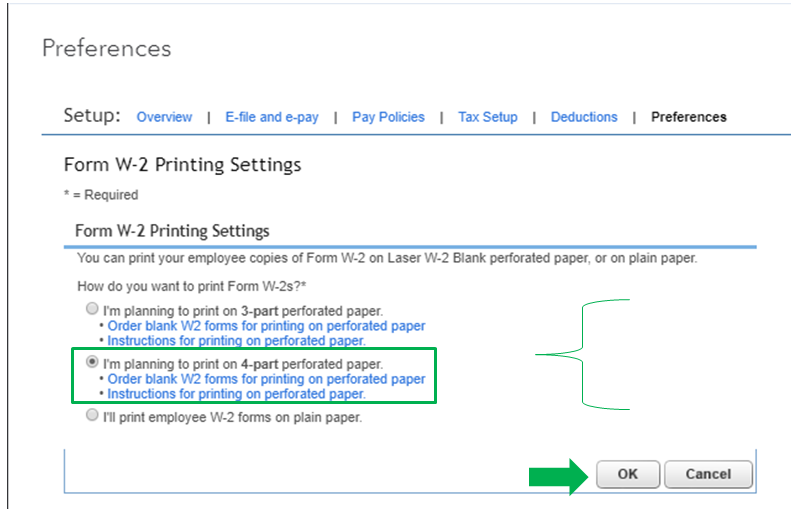The height and width of the screenshot is (509, 791).
Task: Click Order blank W2 forms link under 4-part
Action: click(266, 379)
